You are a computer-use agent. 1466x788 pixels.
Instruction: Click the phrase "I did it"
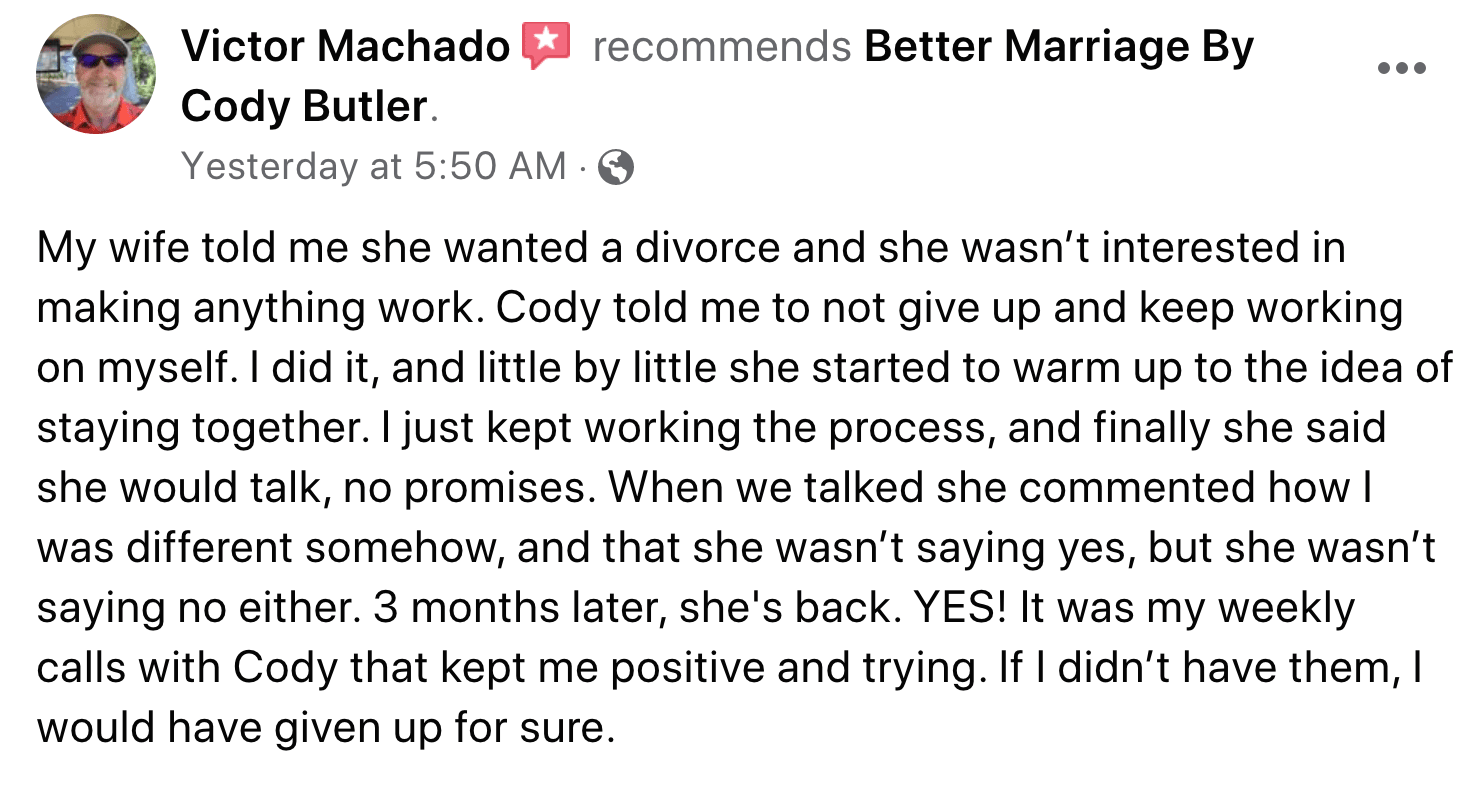pyautogui.click(x=322, y=369)
